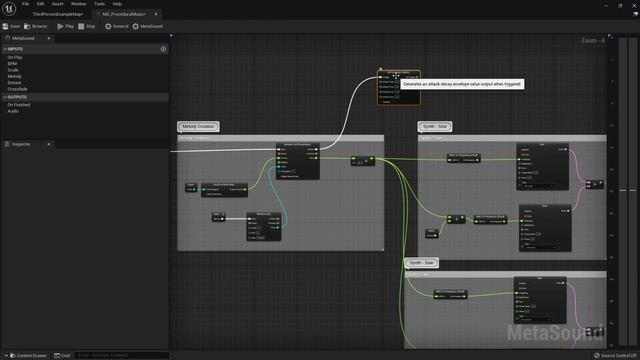Screen dimensions: 640x360
Task: Select the BPM input
Action: [12, 64]
